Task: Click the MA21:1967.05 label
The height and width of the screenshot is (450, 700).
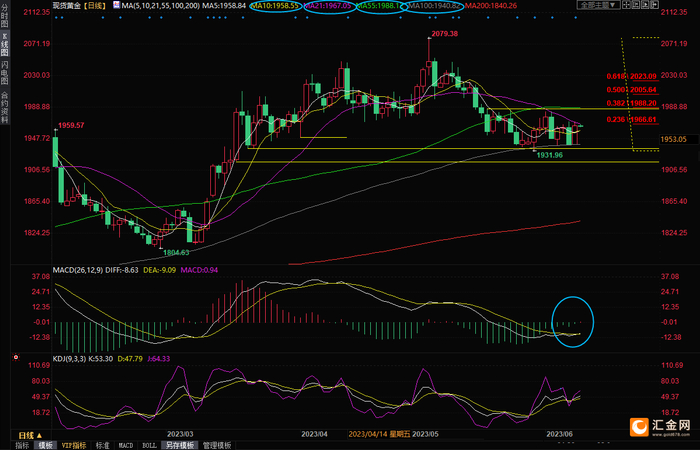Action: pyautogui.click(x=328, y=6)
